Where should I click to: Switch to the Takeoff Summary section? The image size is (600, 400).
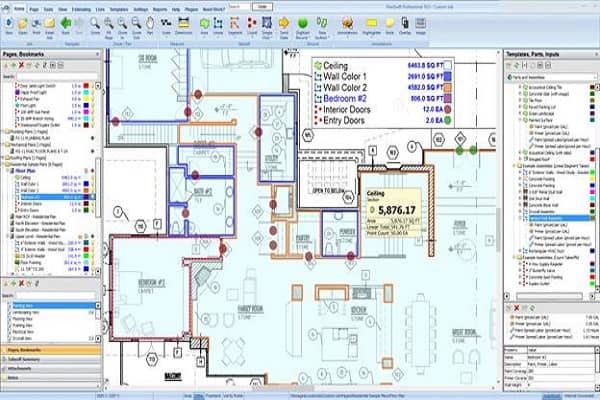click(x=51, y=359)
